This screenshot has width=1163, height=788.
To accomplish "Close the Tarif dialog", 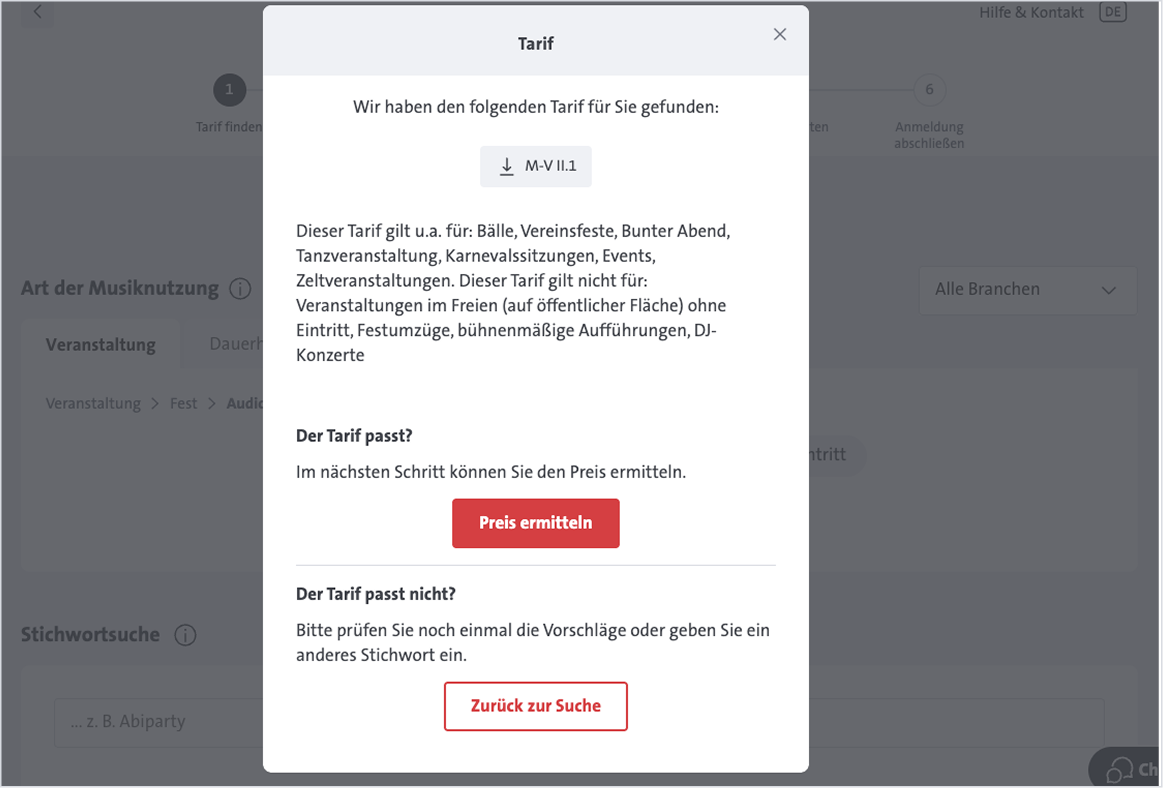I will click(x=779, y=33).
